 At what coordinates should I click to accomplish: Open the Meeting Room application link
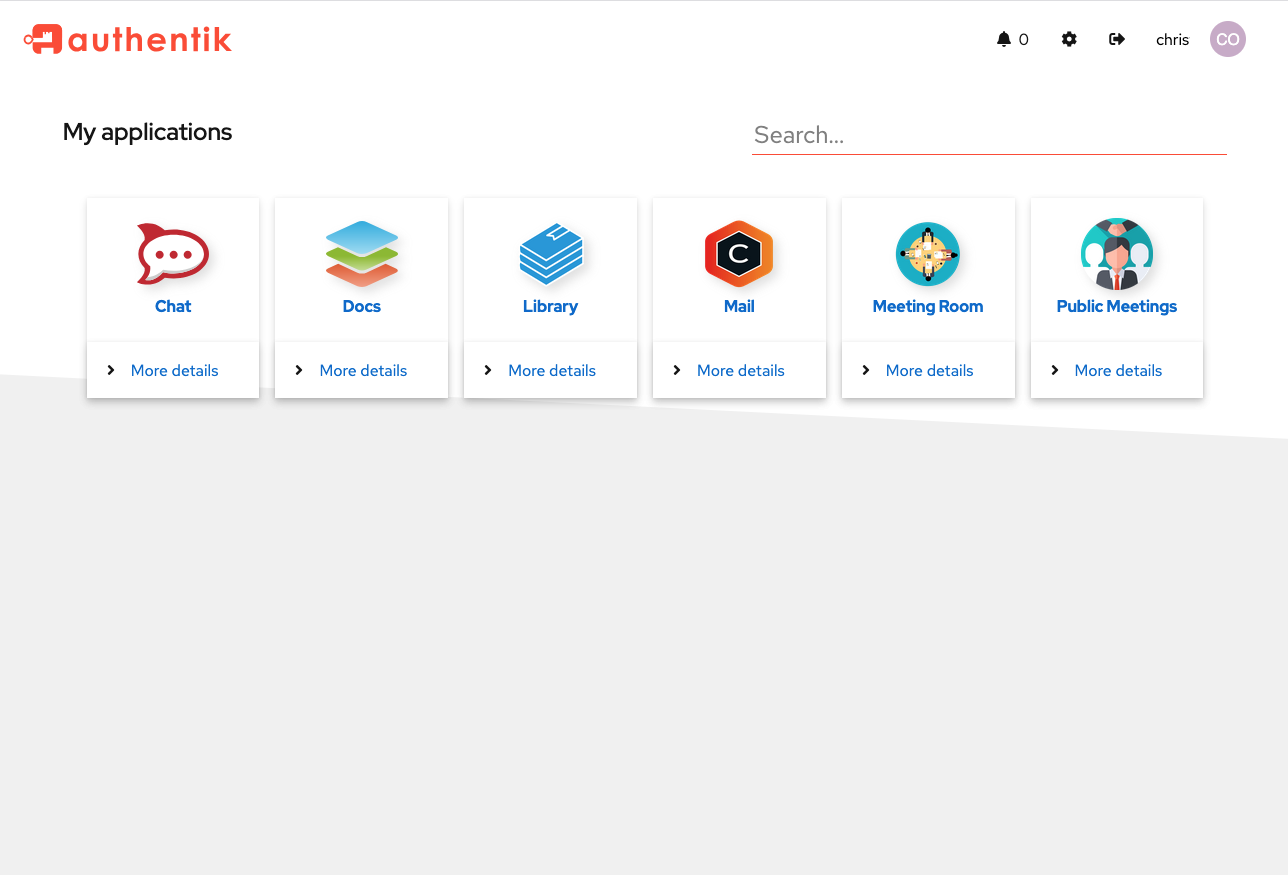pyautogui.click(x=928, y=306)
